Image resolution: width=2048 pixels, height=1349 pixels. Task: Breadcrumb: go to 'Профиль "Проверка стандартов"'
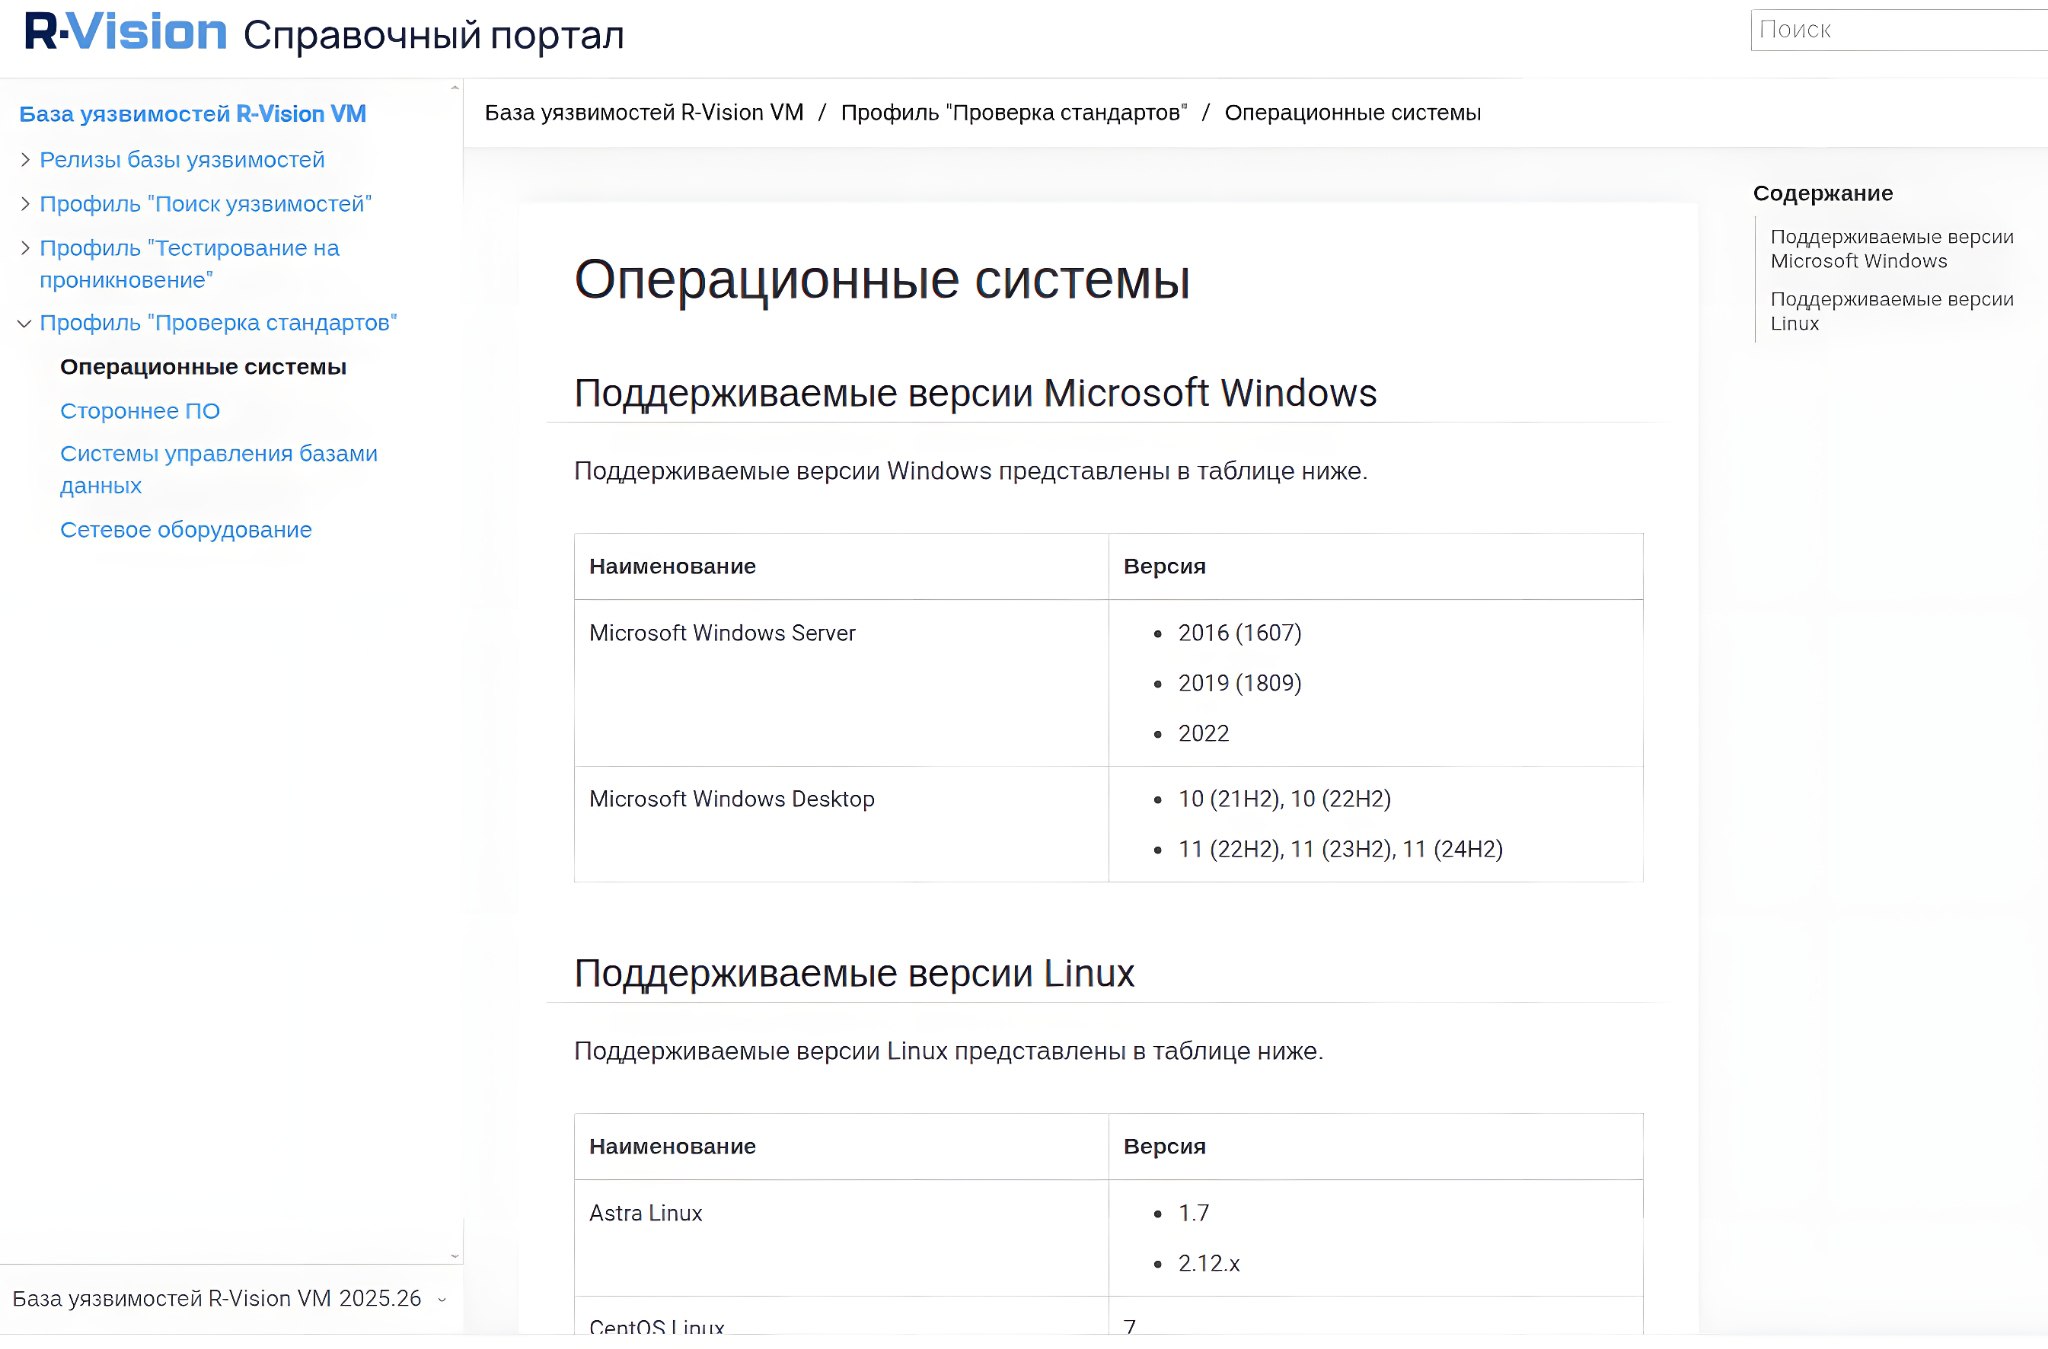pyautogui.click(x=1014, y=113)
